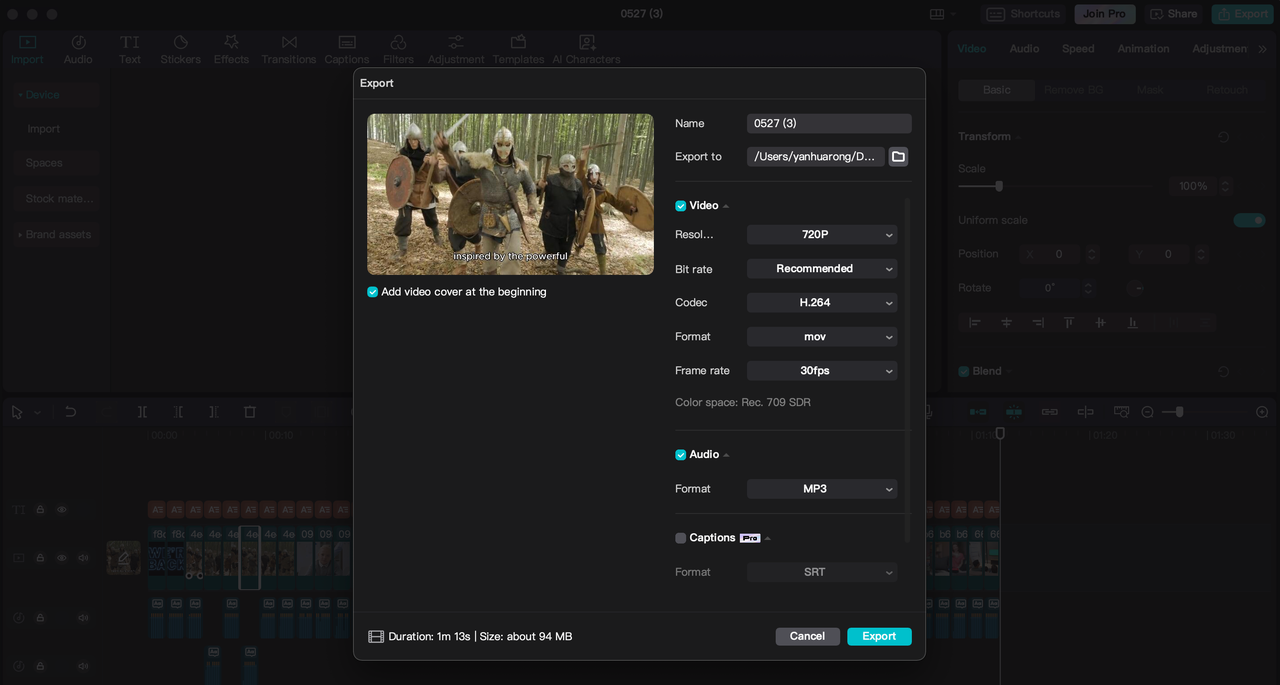Toggle the Audio export checkbox
The height and width of the screenshot is (685, 1280).
pyautogui.click(x=681, y=455)
